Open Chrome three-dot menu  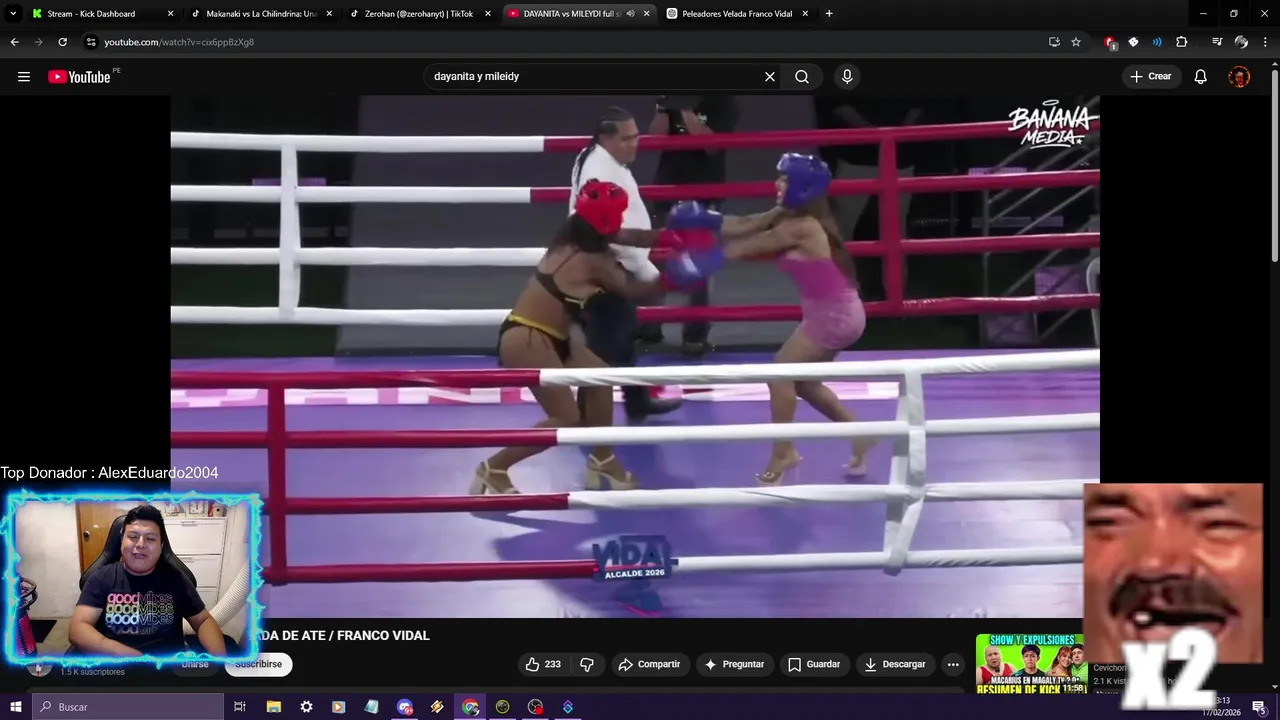click(x=1266, y=42)
